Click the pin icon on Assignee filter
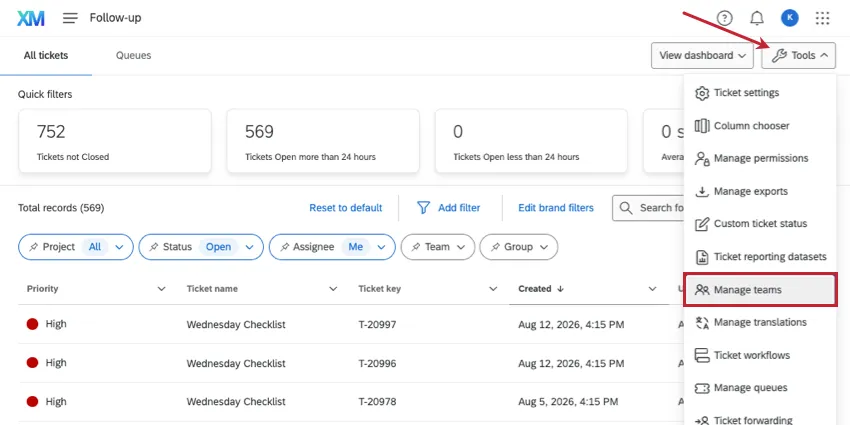This screenshot has width=850, height=425. [x=284, y=247]
